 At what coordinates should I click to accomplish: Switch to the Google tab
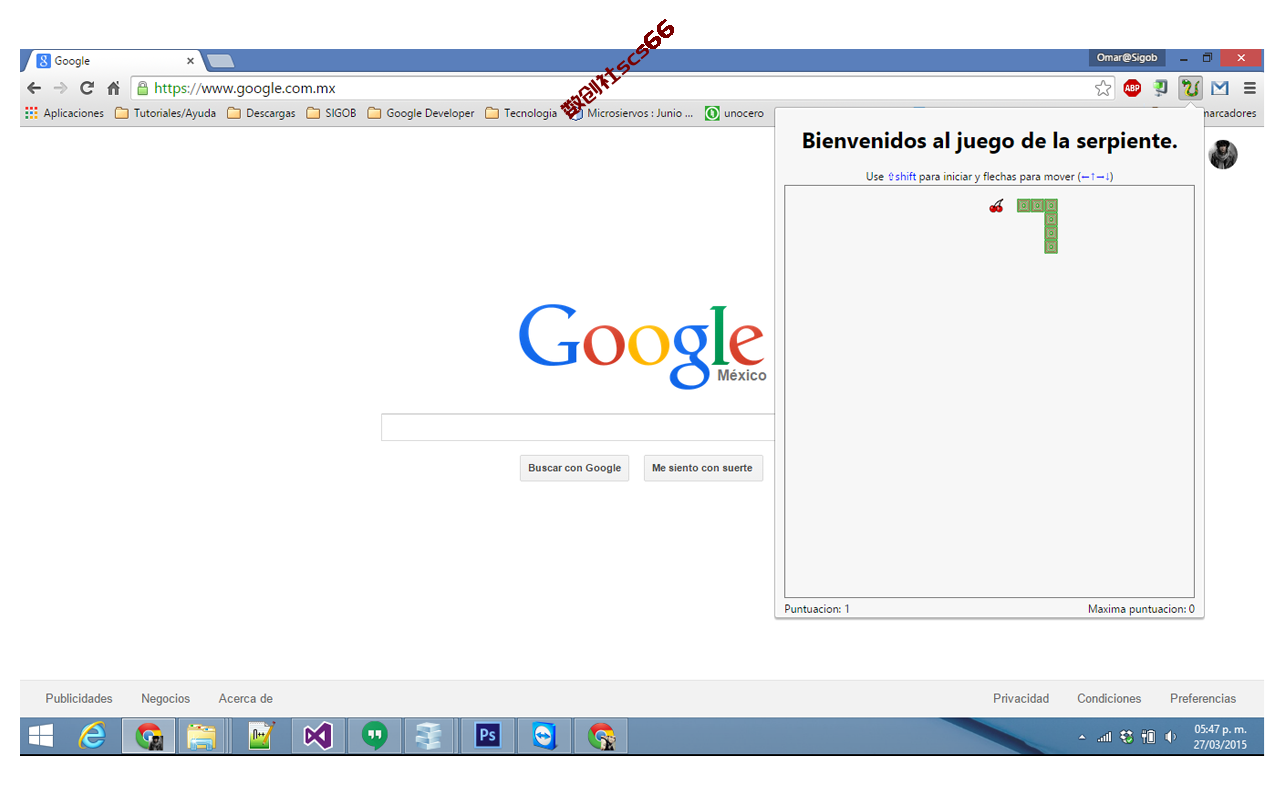pyautogui.click(x=112, y=60)
